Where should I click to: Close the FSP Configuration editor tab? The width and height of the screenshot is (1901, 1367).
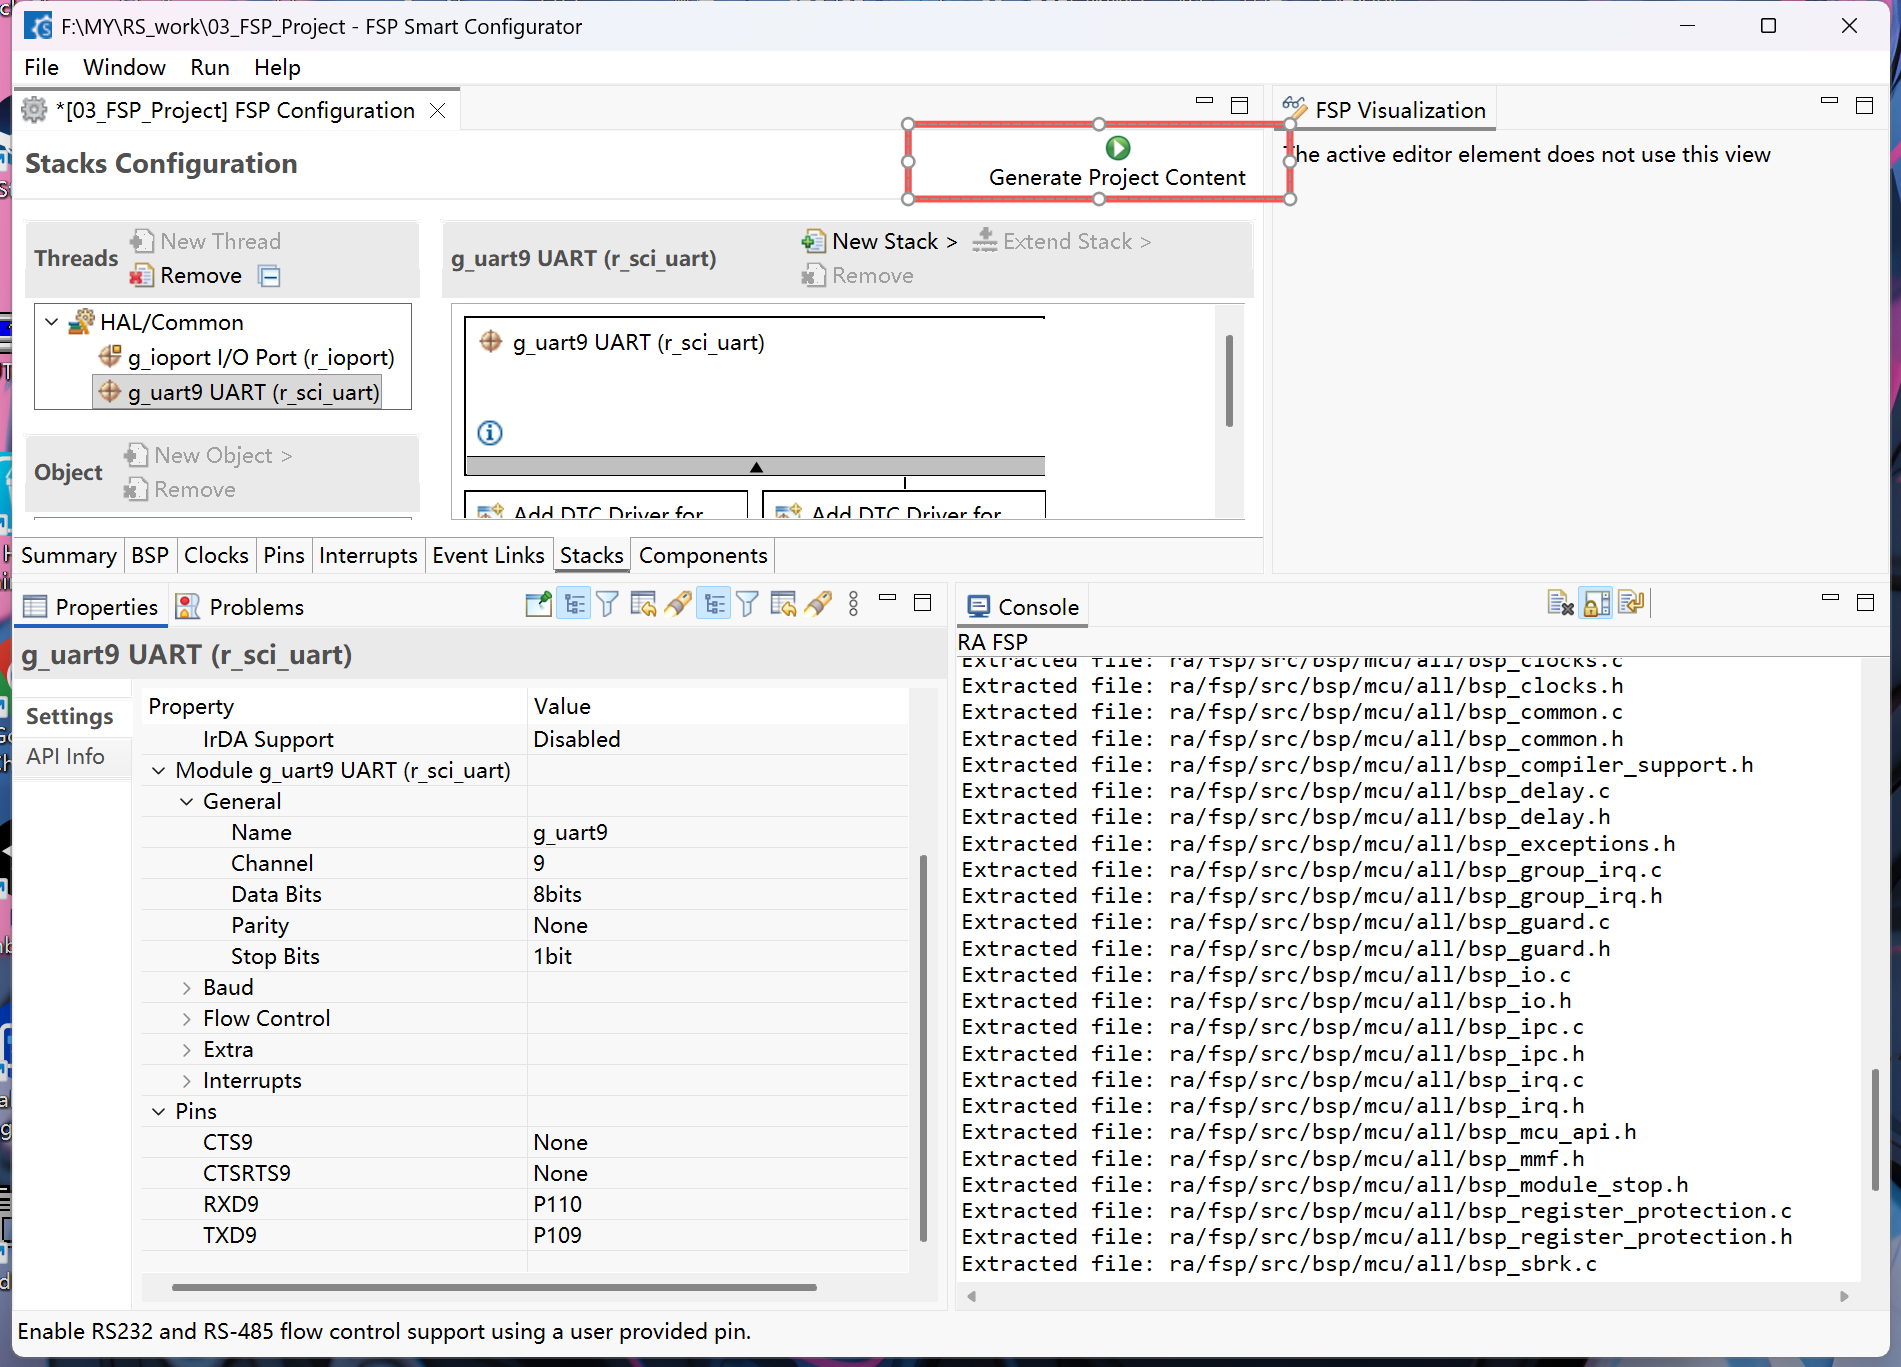[x=437, y=110]
